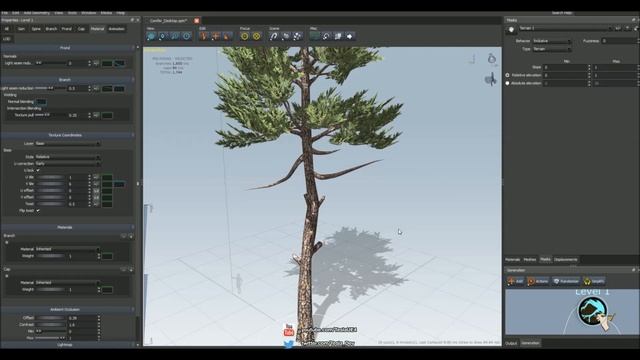Viewport: 640px width, 360px height.
Task: Click the arrow icon in Misc toolbar
Action: pos(350,36)
